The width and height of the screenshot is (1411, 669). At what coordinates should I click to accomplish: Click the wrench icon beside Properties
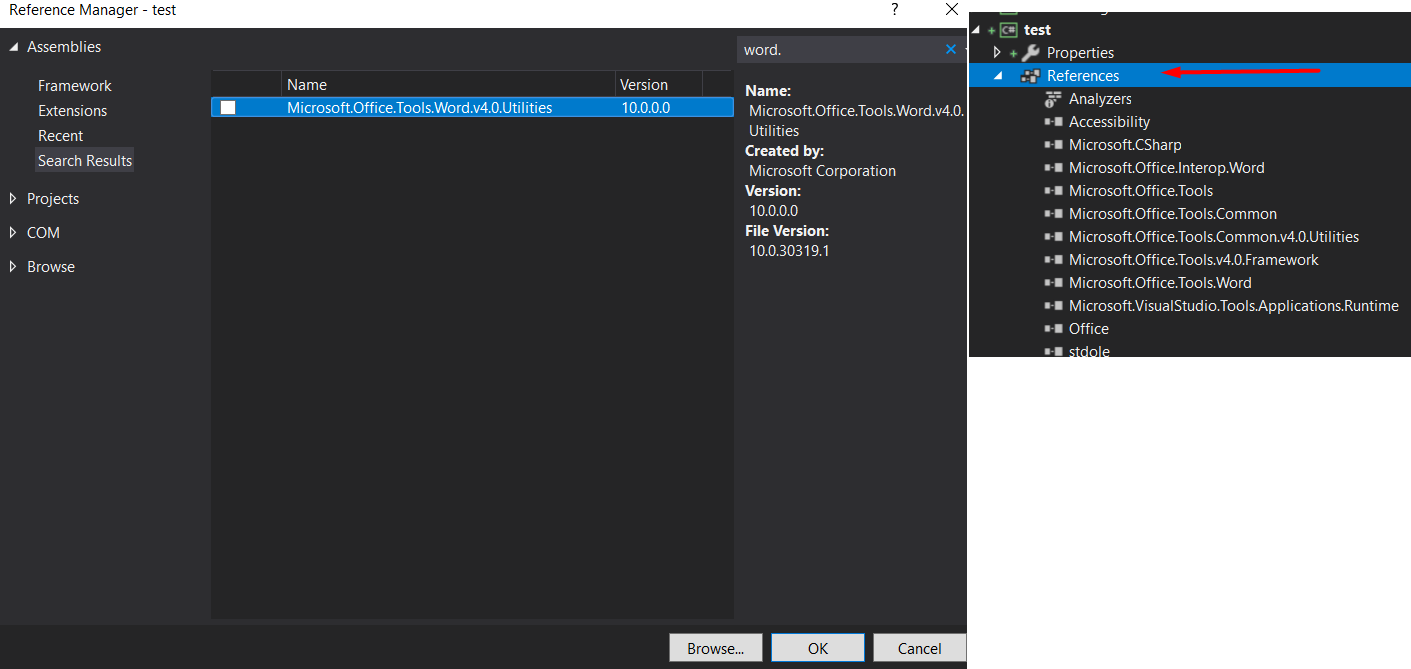[1030, 53]
